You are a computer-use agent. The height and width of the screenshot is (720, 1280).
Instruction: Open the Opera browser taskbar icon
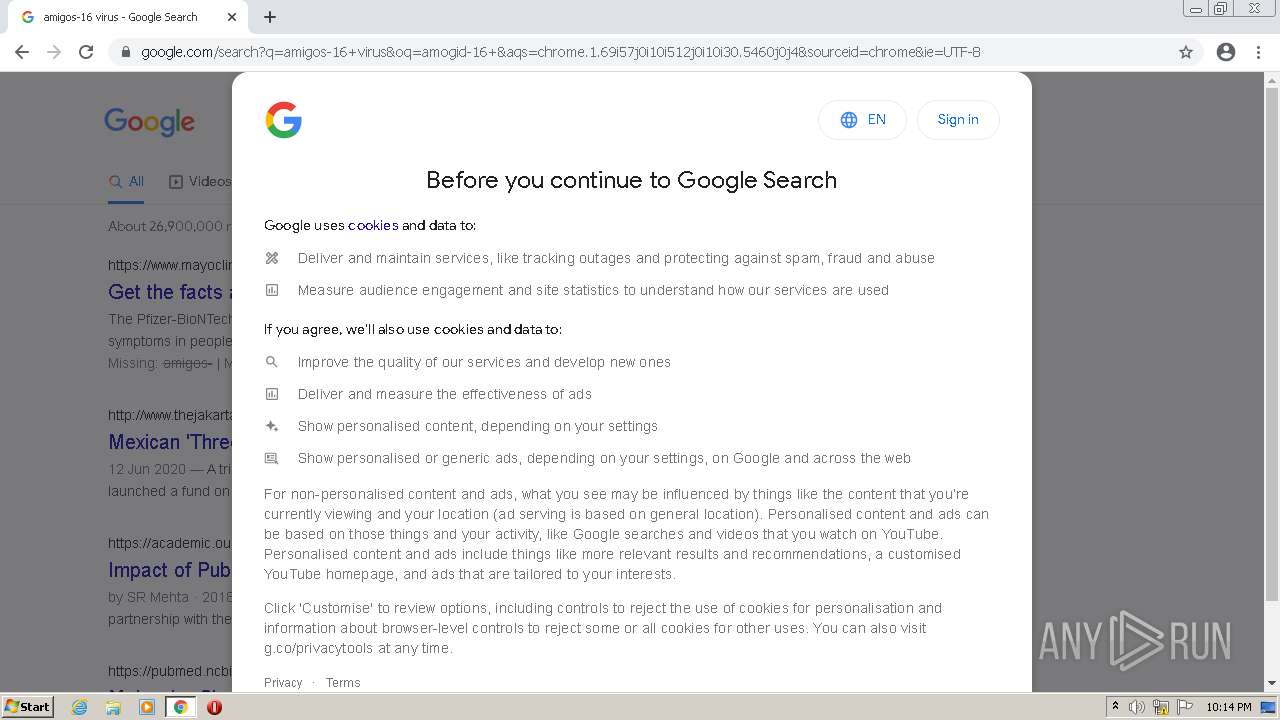214,707
